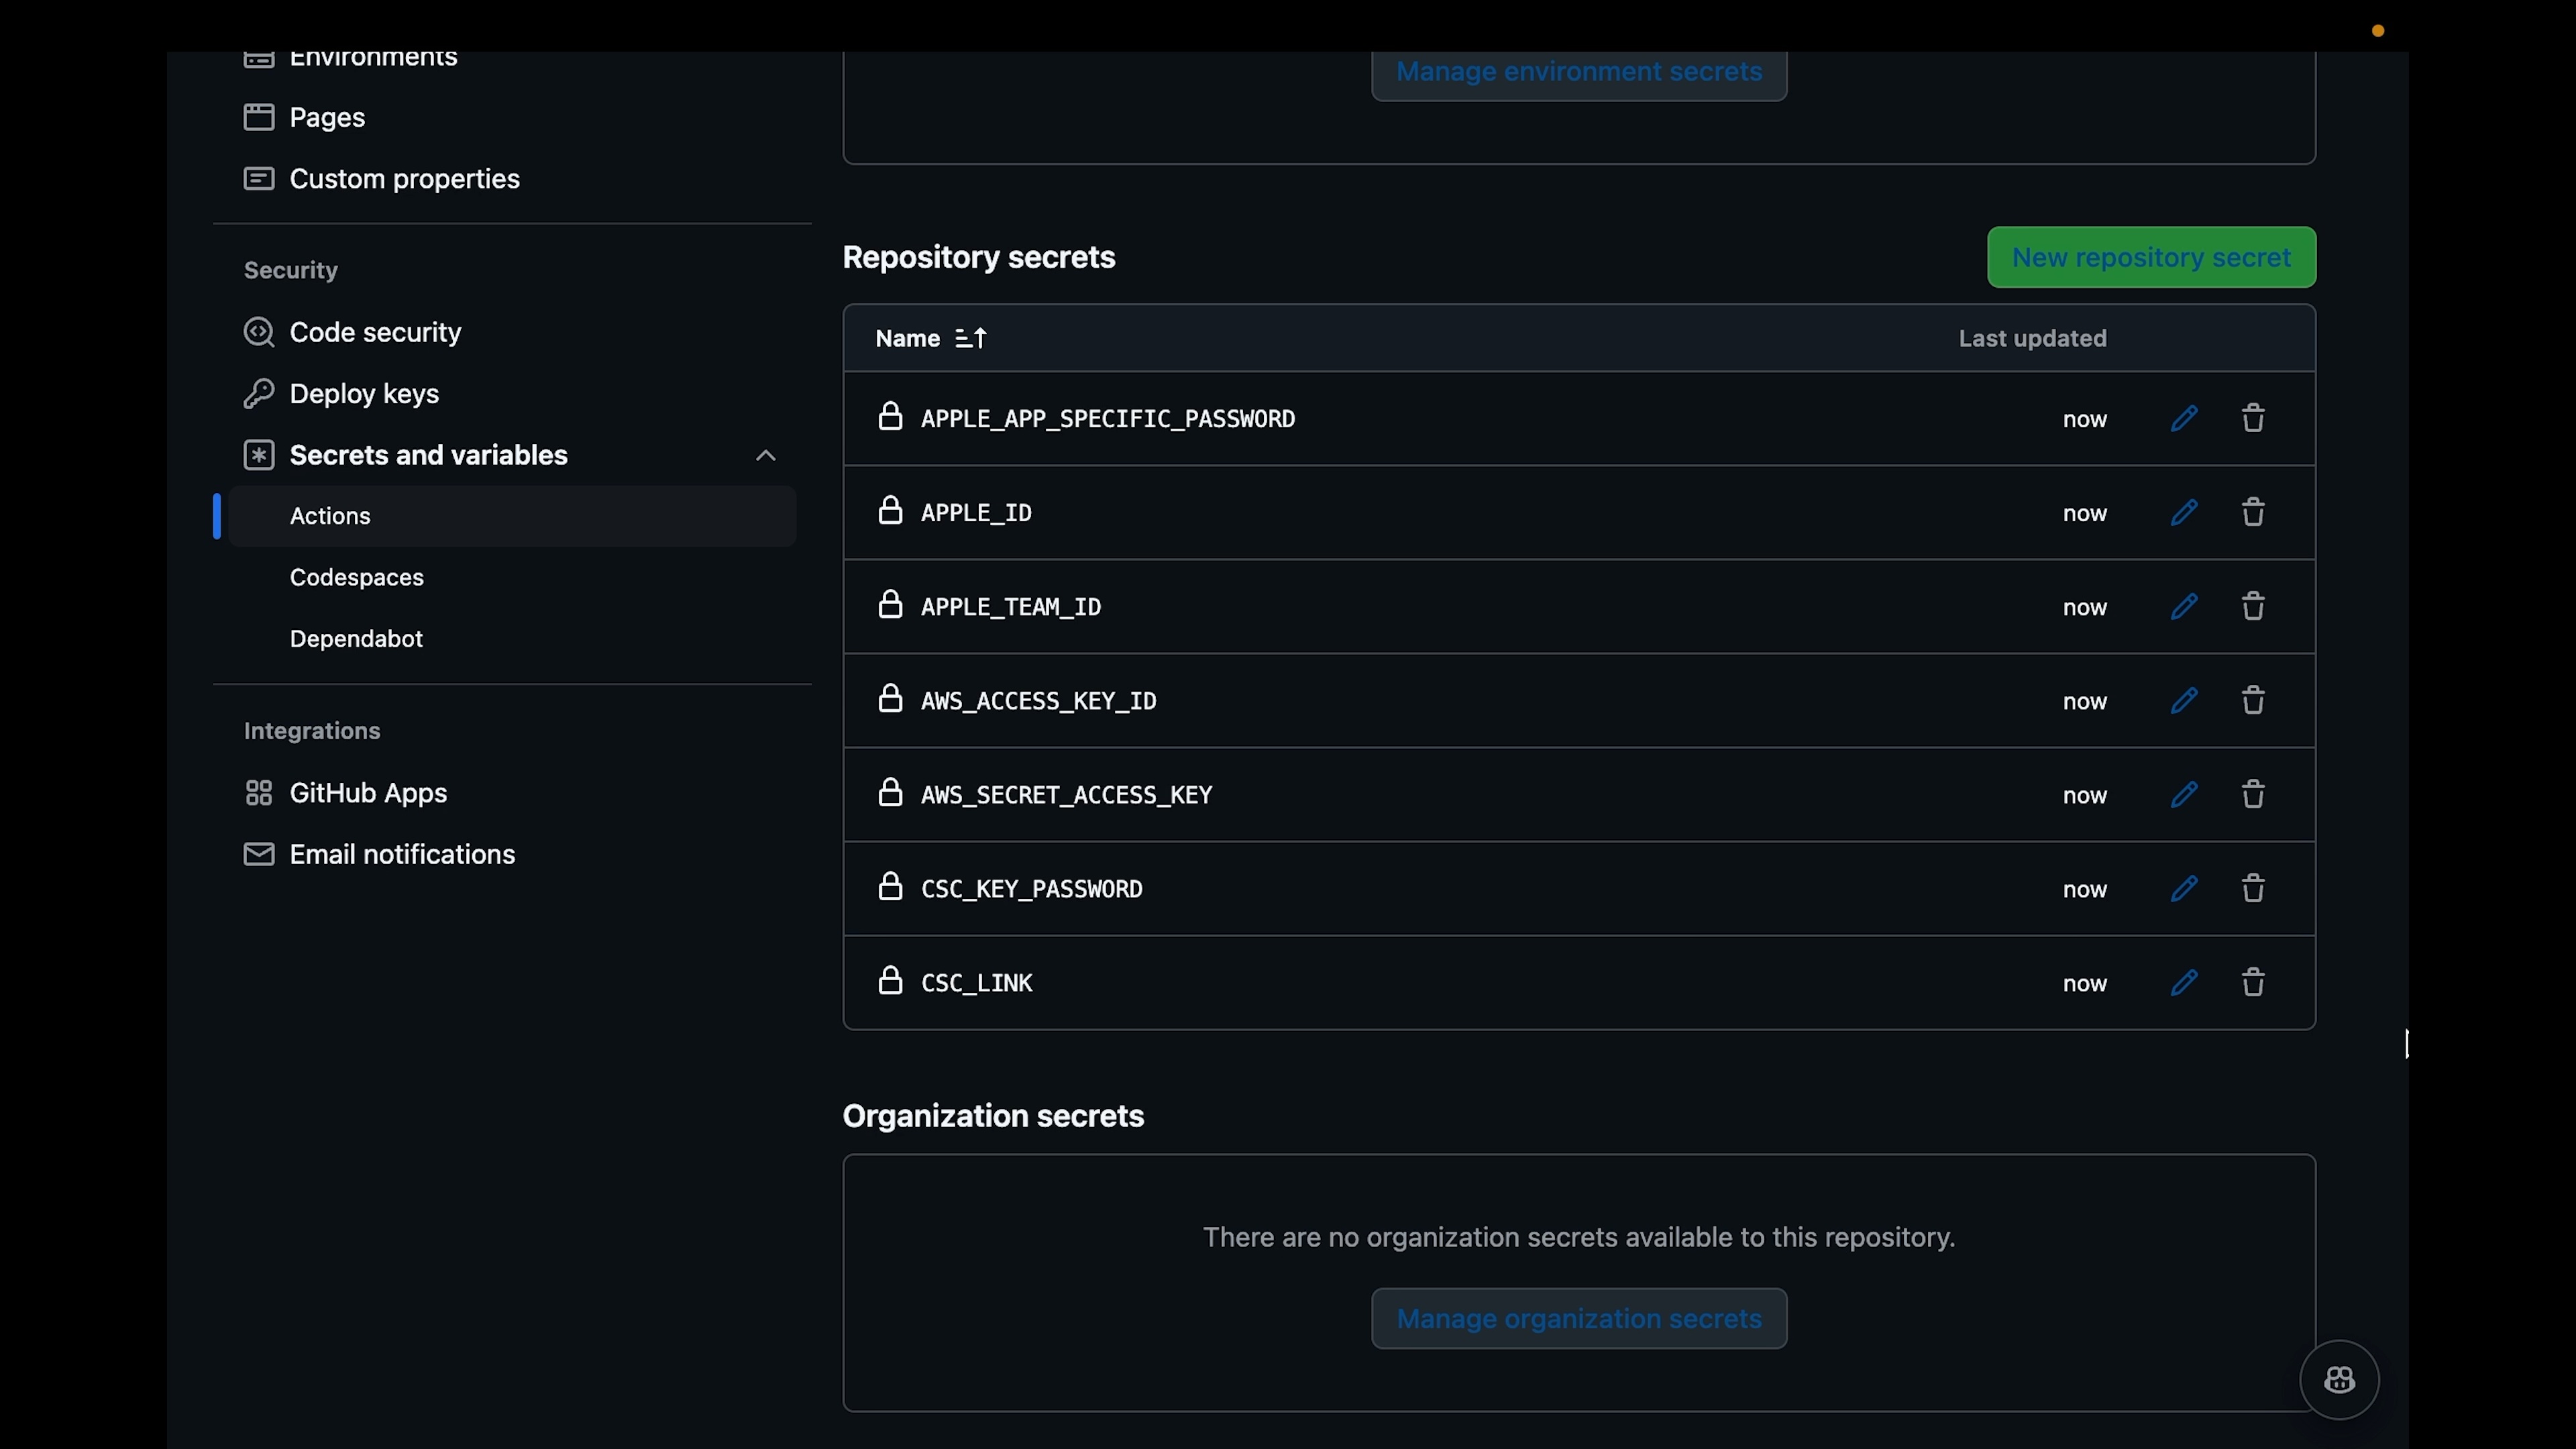
Task: Edit the APPLE_ID secret pencil icon
Action: coord(2184,512)
